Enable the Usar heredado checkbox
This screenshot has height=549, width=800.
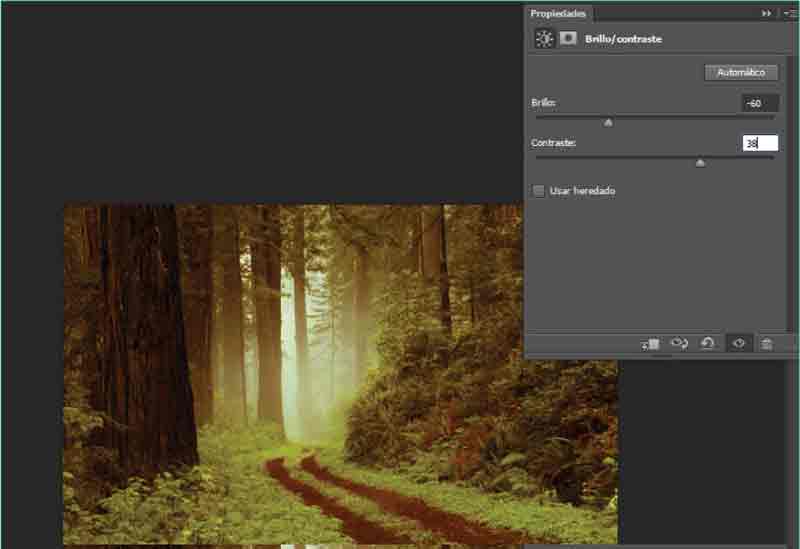(539, 190)
